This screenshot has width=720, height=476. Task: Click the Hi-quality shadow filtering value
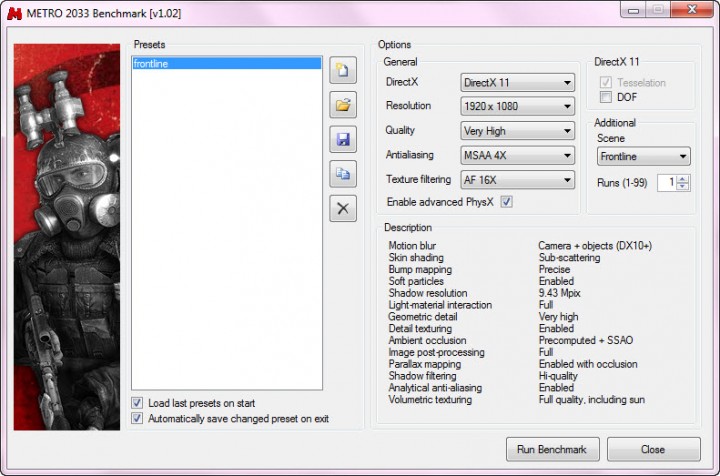tap(558, 376)
